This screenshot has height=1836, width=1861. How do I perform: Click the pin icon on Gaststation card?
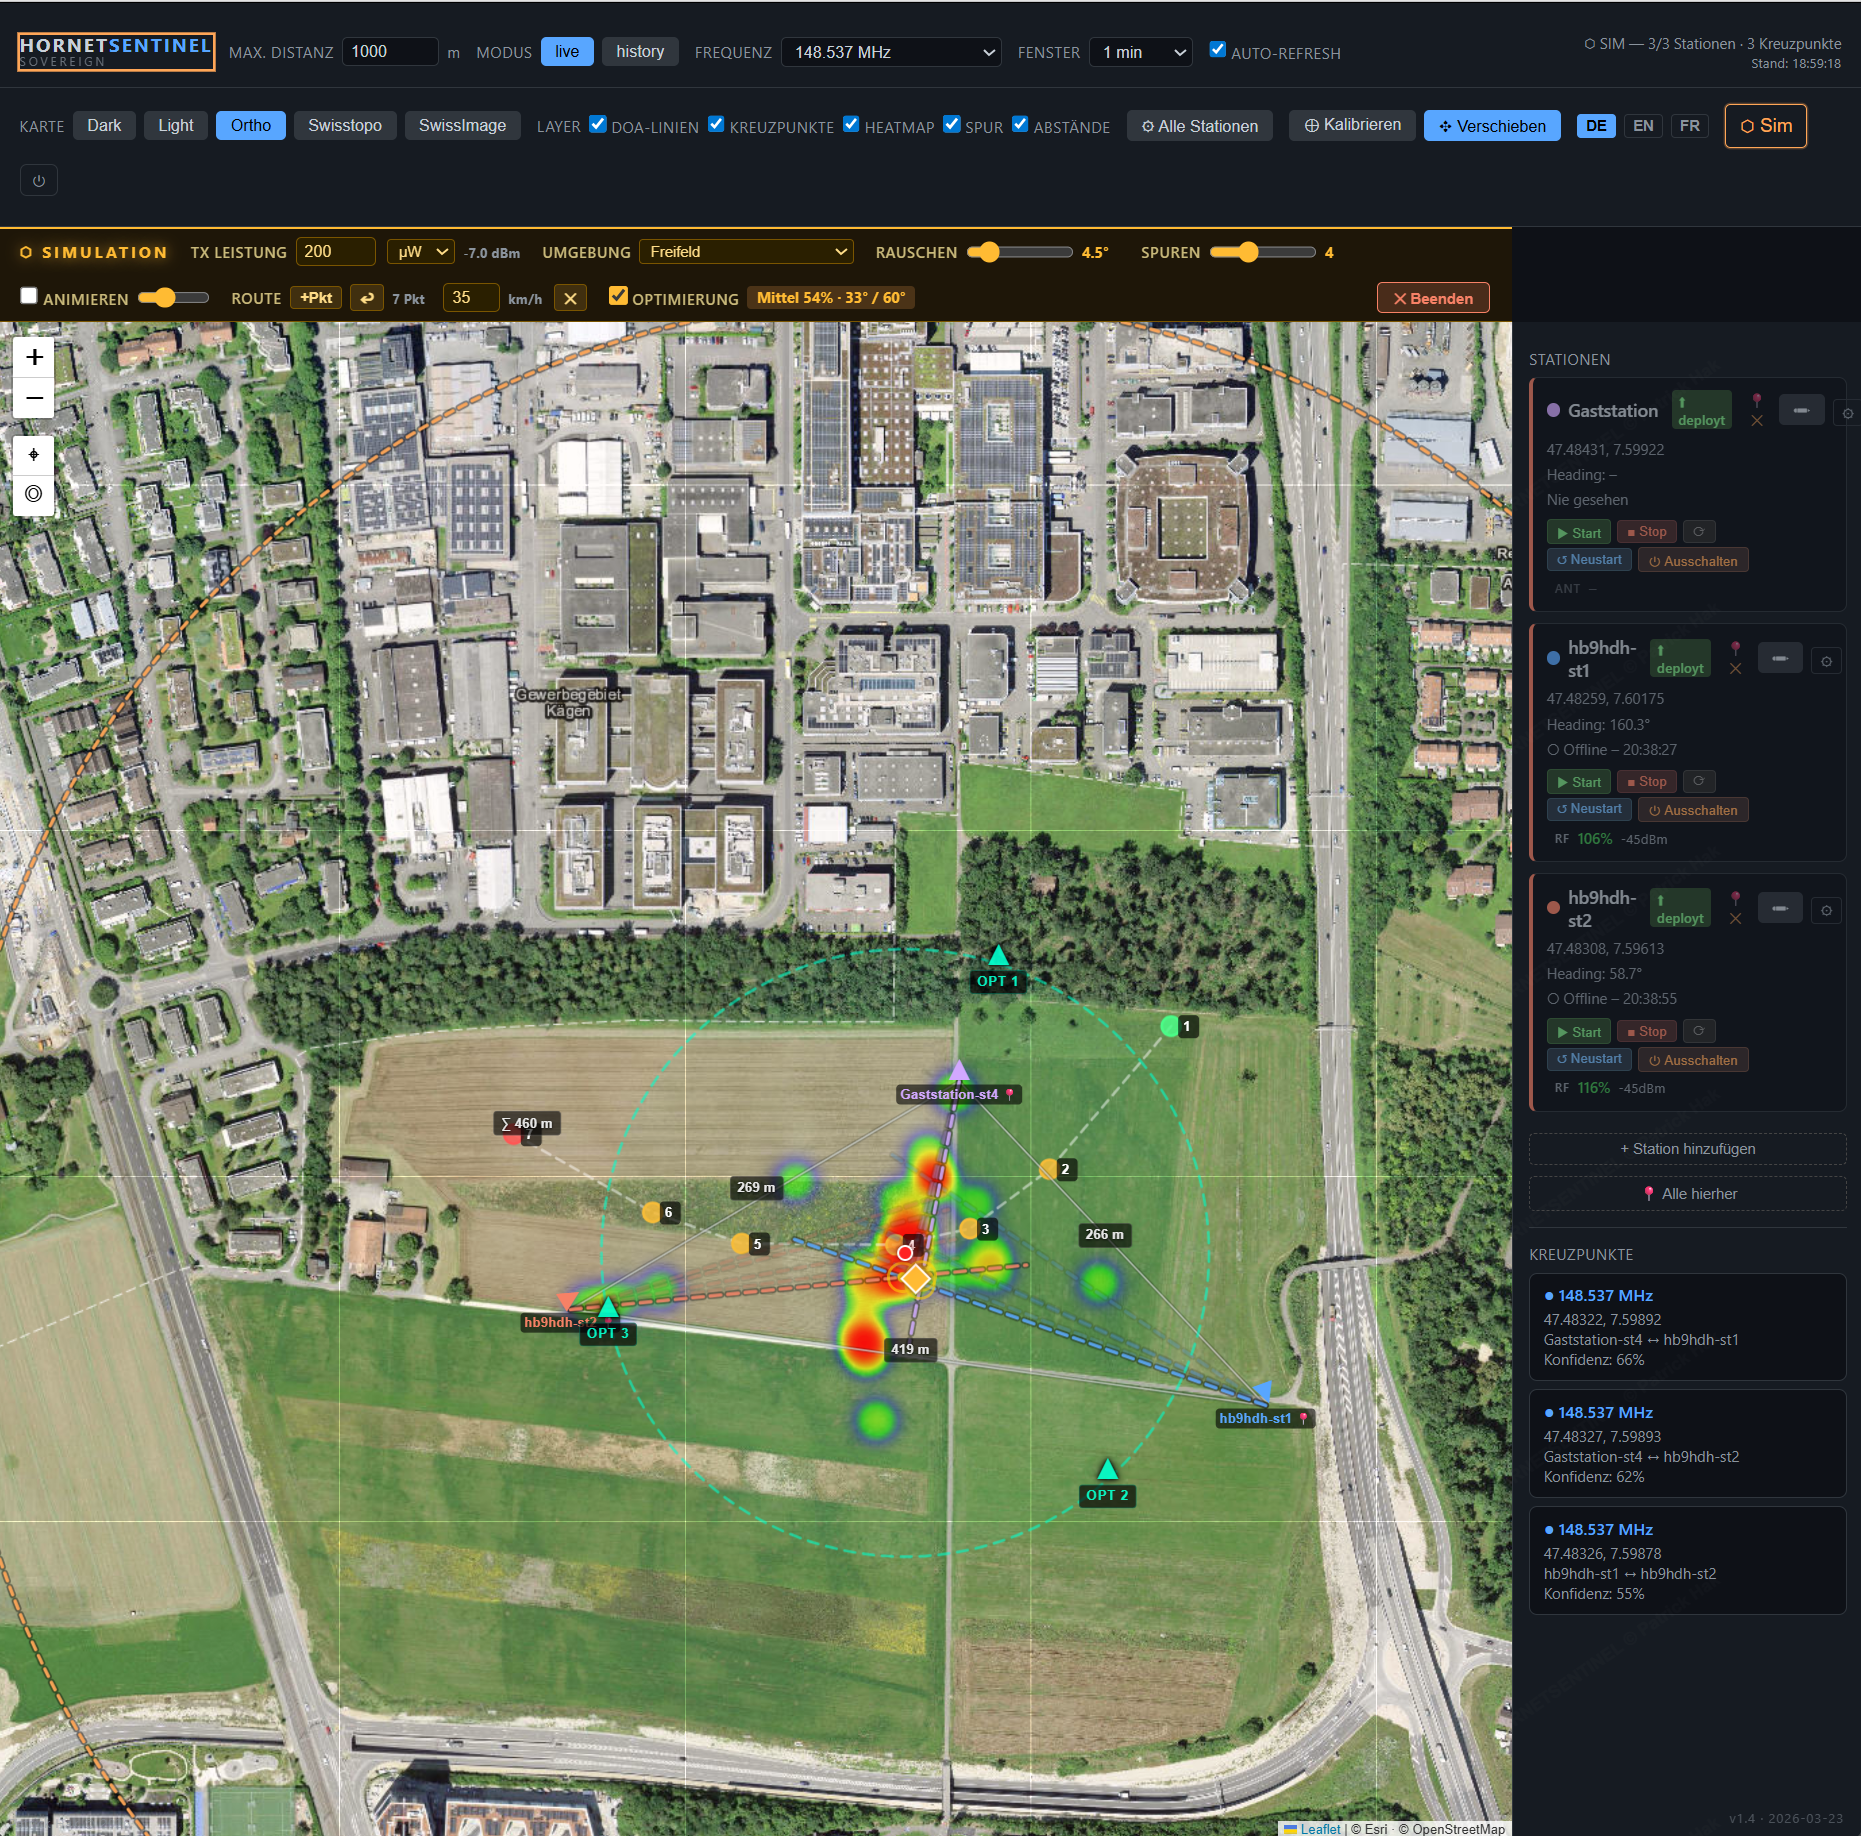click(1756, 400)
